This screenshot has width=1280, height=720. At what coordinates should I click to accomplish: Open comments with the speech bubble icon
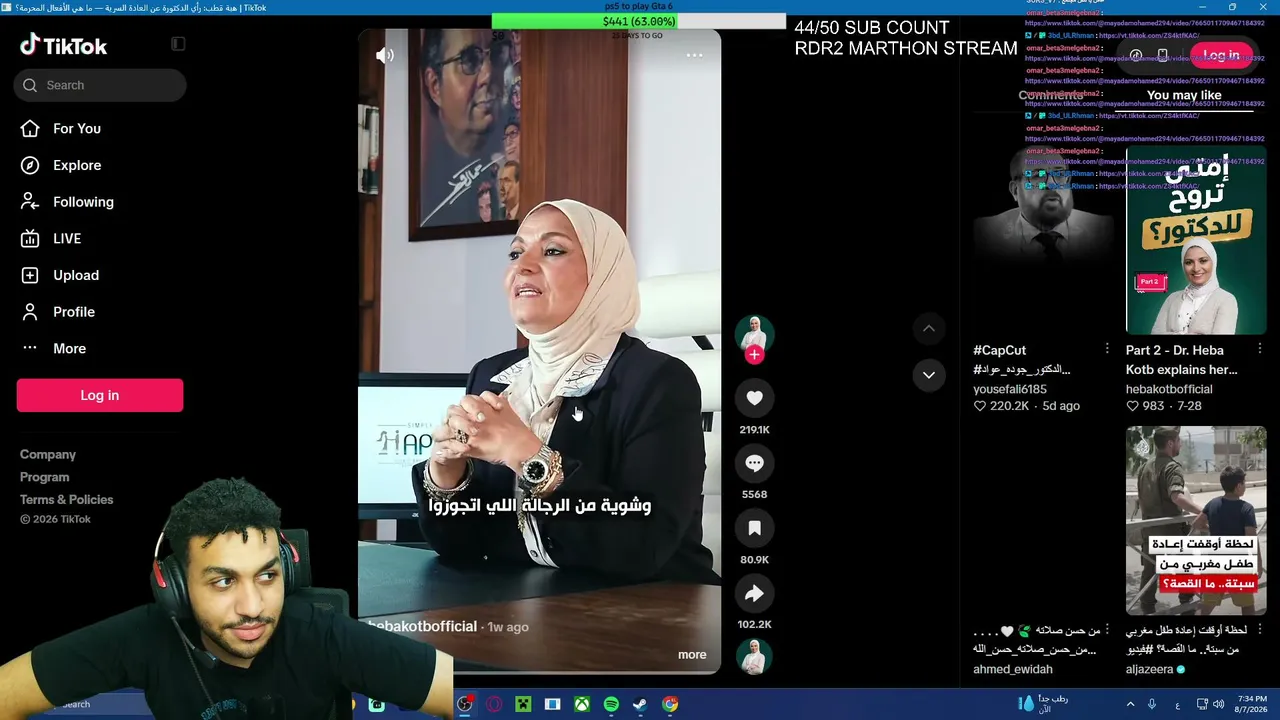(x=754, y=463)
